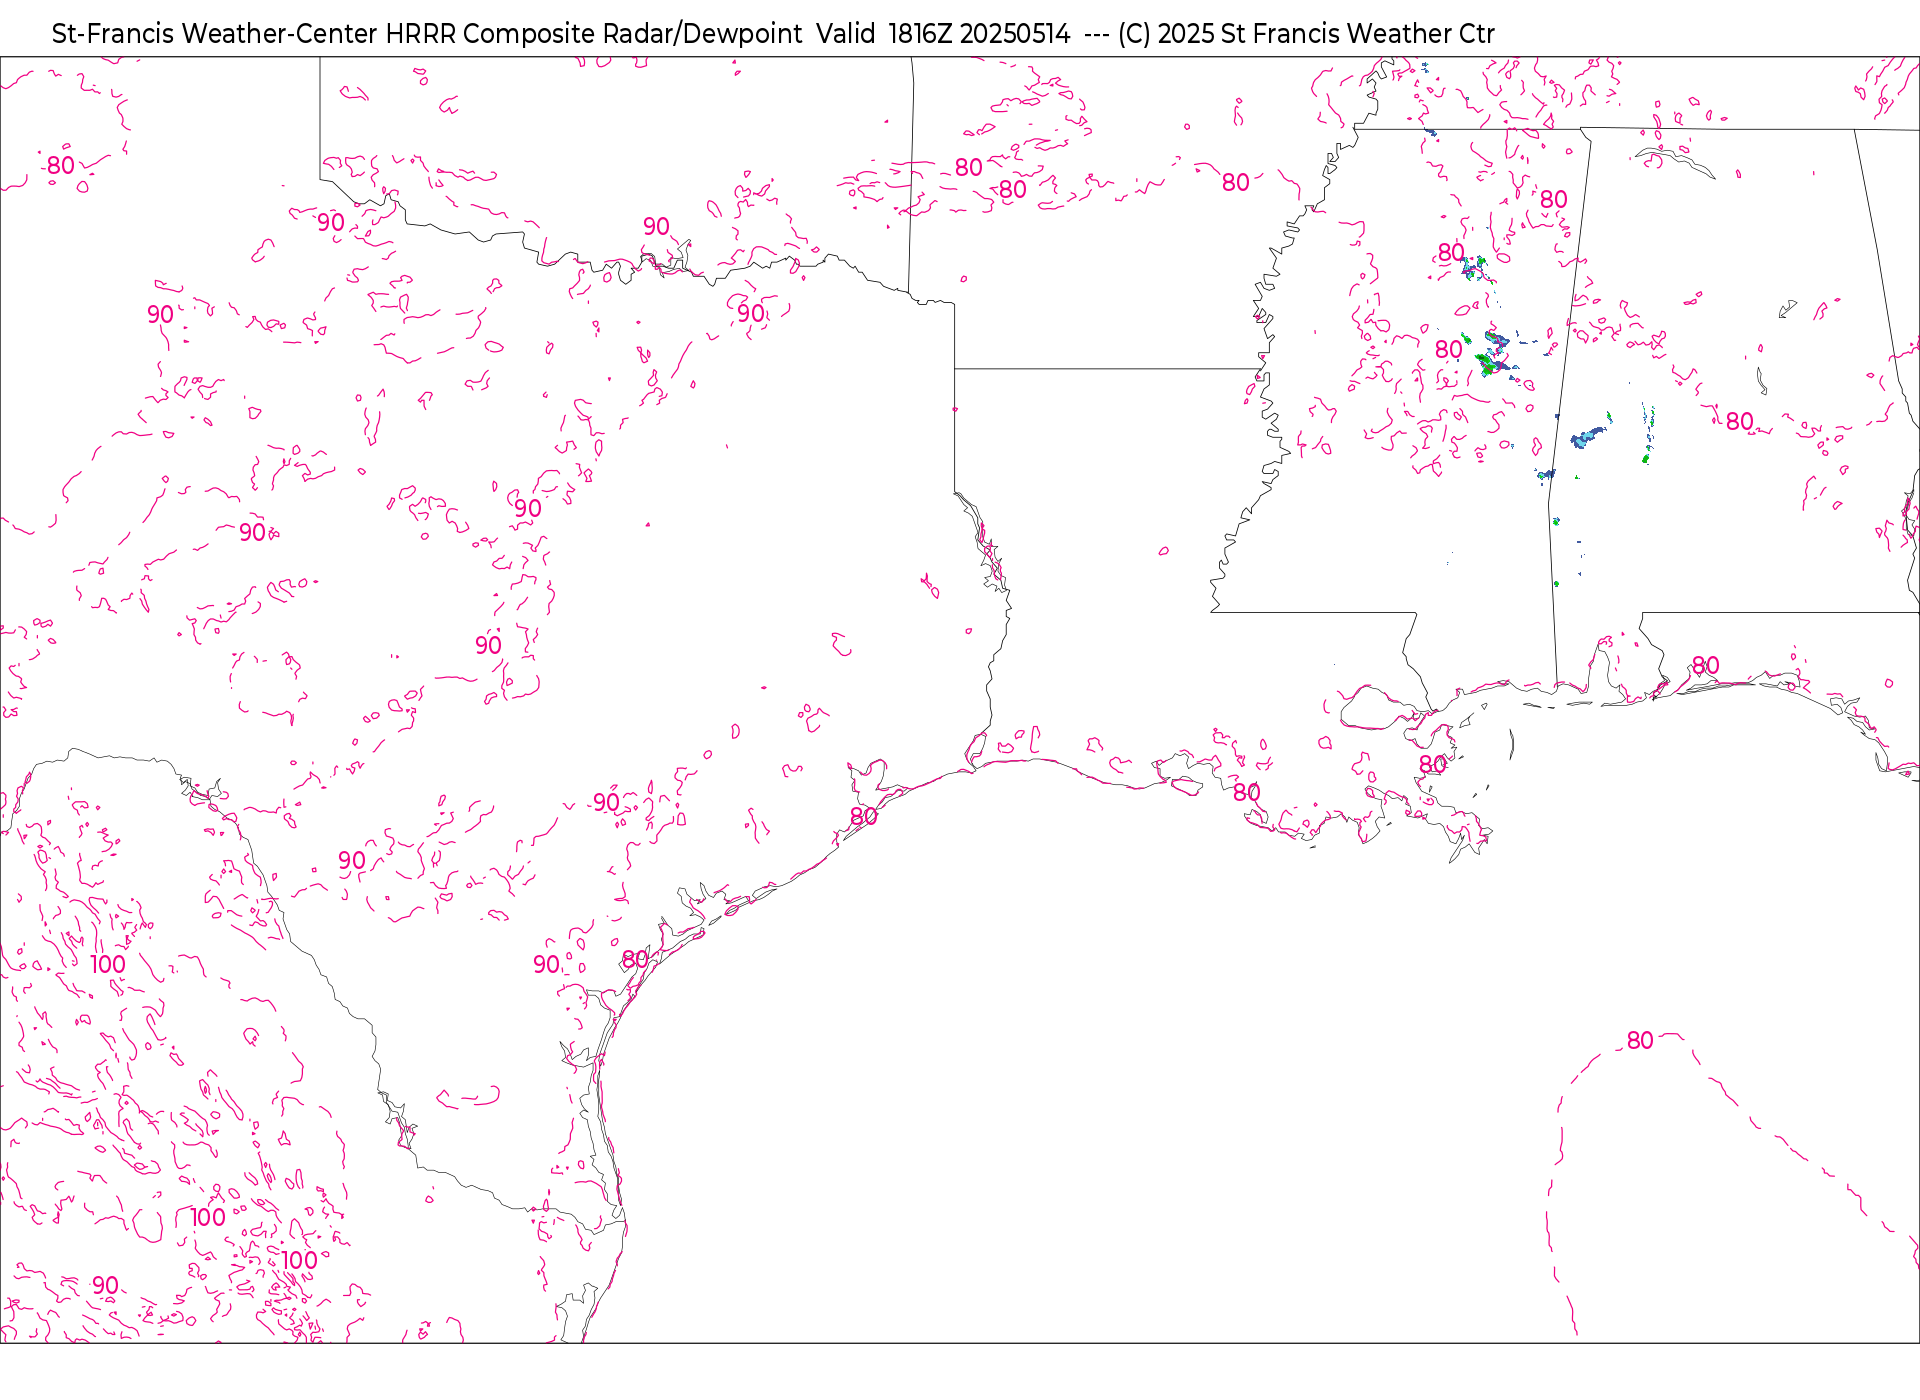This screenshot has width=1920, height=1400.
Task: Click the 'Valid 1816Z 20250514' timestamp text
Action: click(943, 34)
